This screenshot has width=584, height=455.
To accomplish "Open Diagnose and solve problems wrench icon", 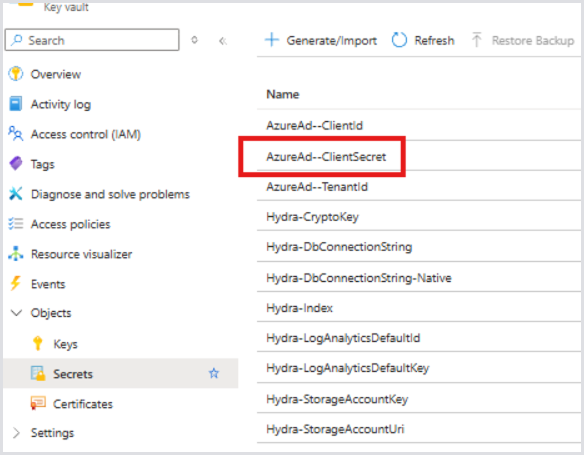I will [x=16, y=194].
